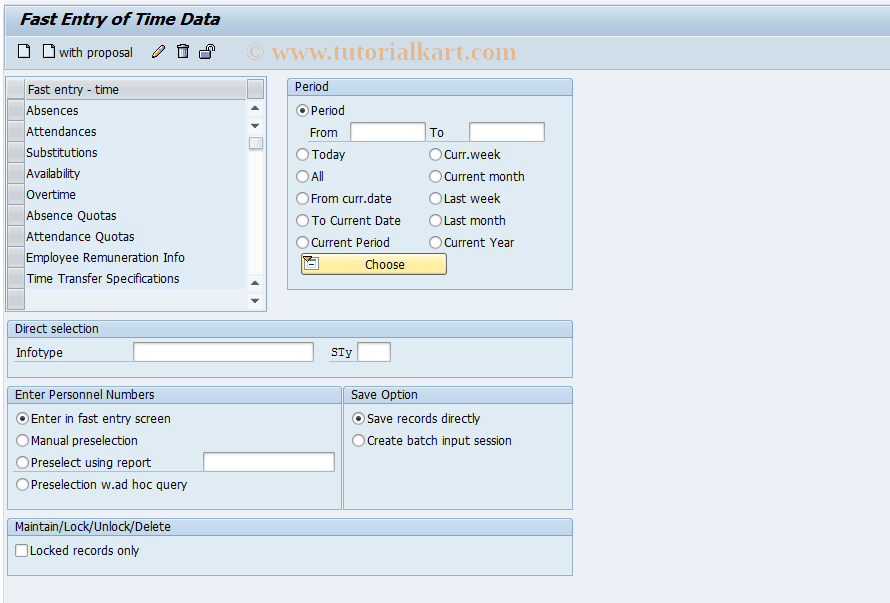This screenshot has height=603, width=890.
Task: Click the padlock lock/unlock icon
Action: (x=206, y=51)
